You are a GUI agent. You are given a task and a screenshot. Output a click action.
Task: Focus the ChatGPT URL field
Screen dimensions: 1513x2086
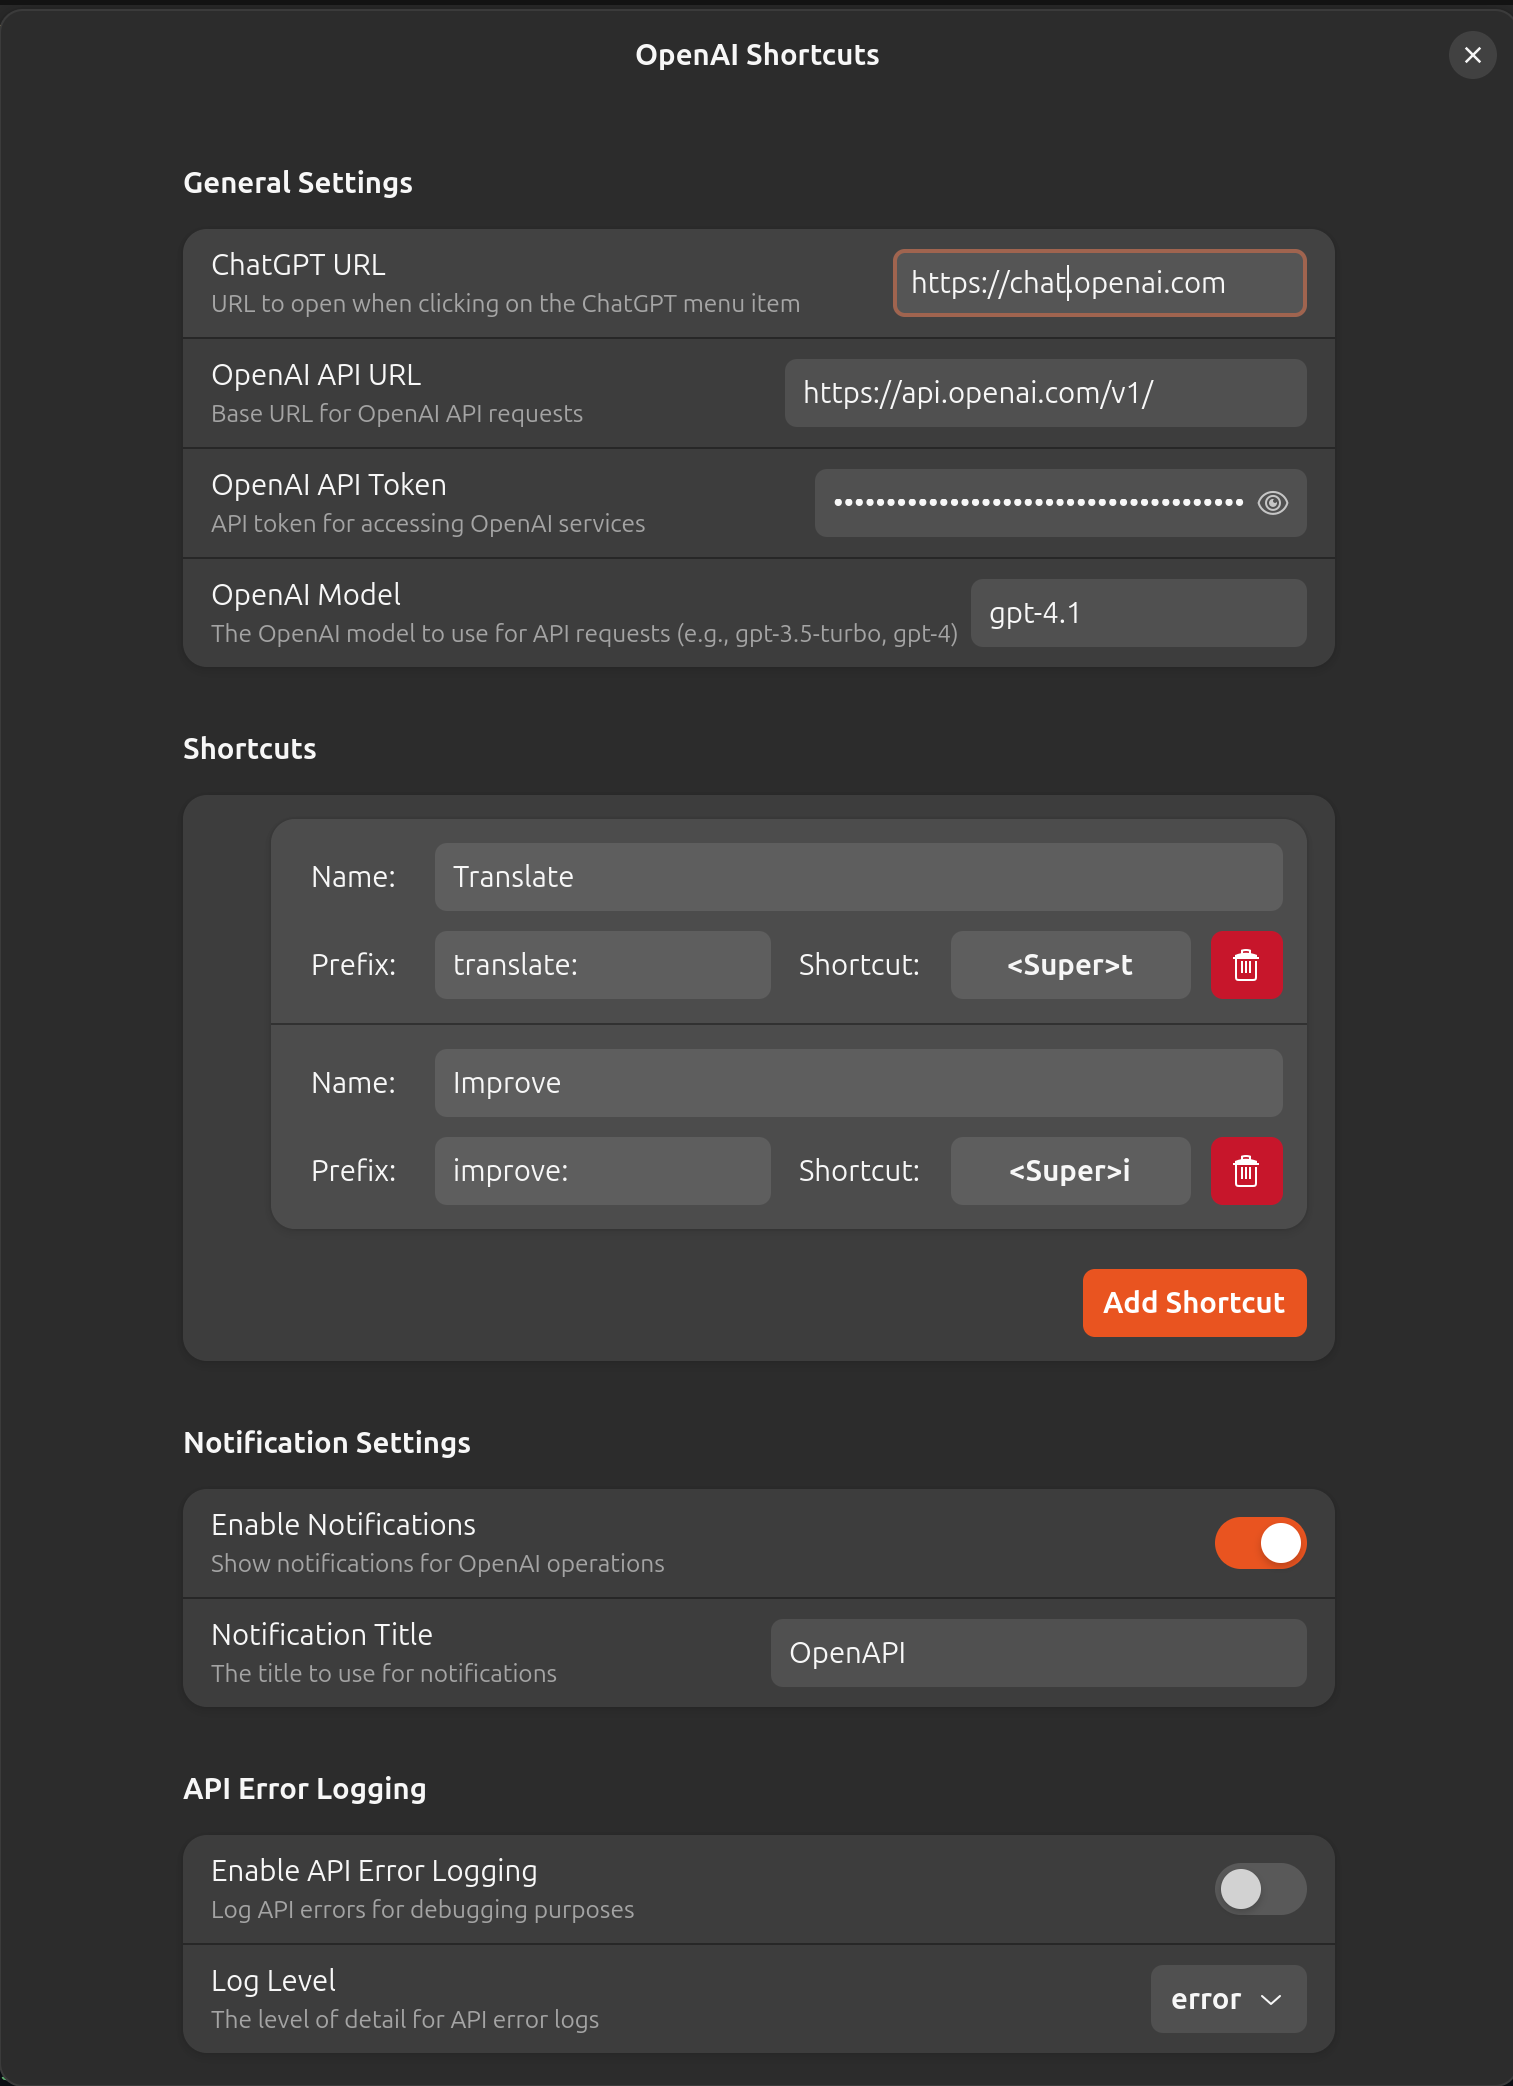[1099, 283]
